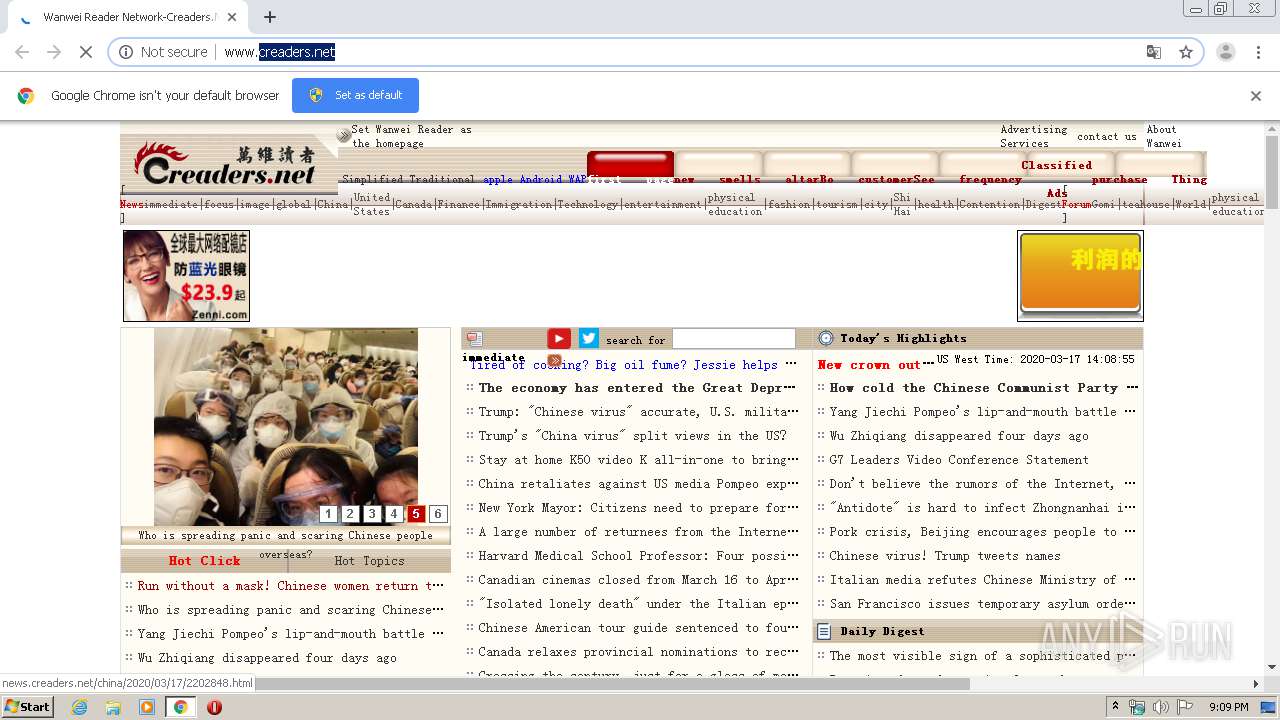Image resolution: width=1280 pixels, height=720 pixels.
Task: Stop loading the page with the X button
Action: [86, 52]
